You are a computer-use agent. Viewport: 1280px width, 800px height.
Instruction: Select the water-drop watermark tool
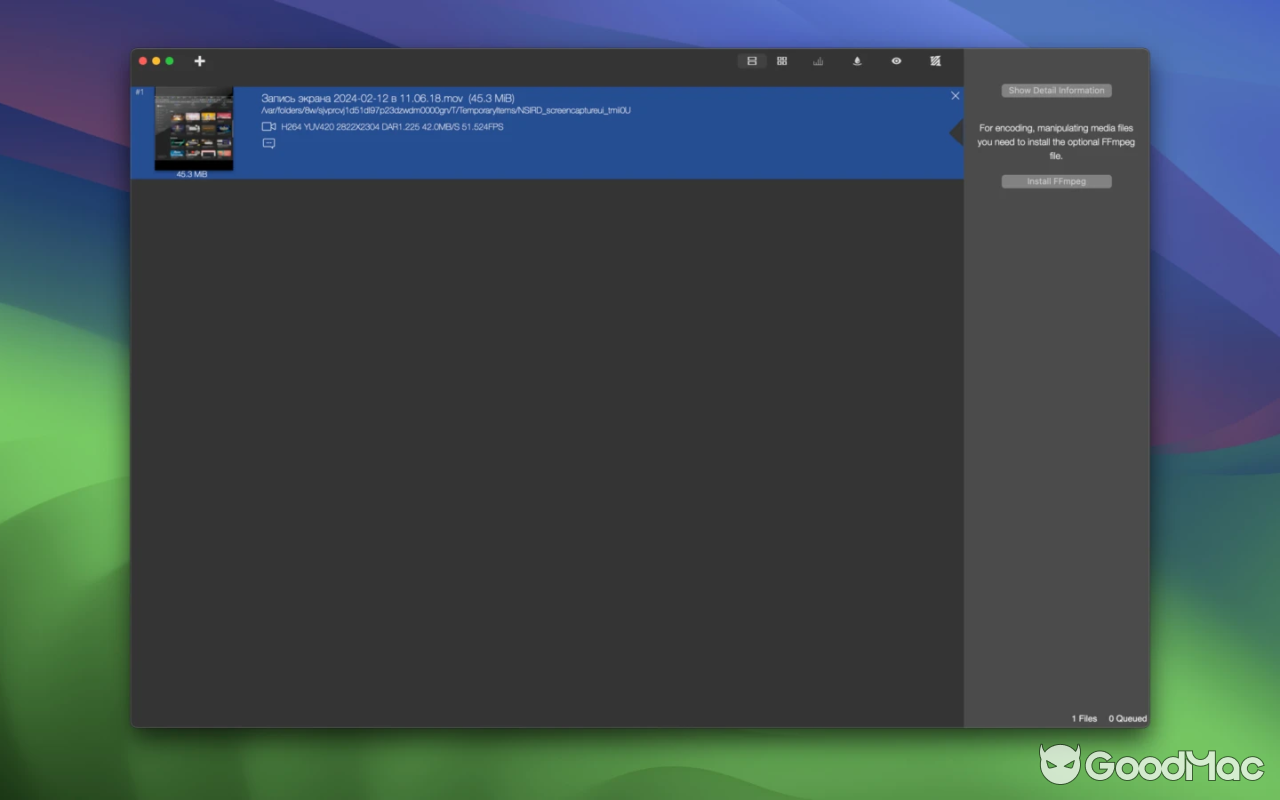click(x=856, y=61)
